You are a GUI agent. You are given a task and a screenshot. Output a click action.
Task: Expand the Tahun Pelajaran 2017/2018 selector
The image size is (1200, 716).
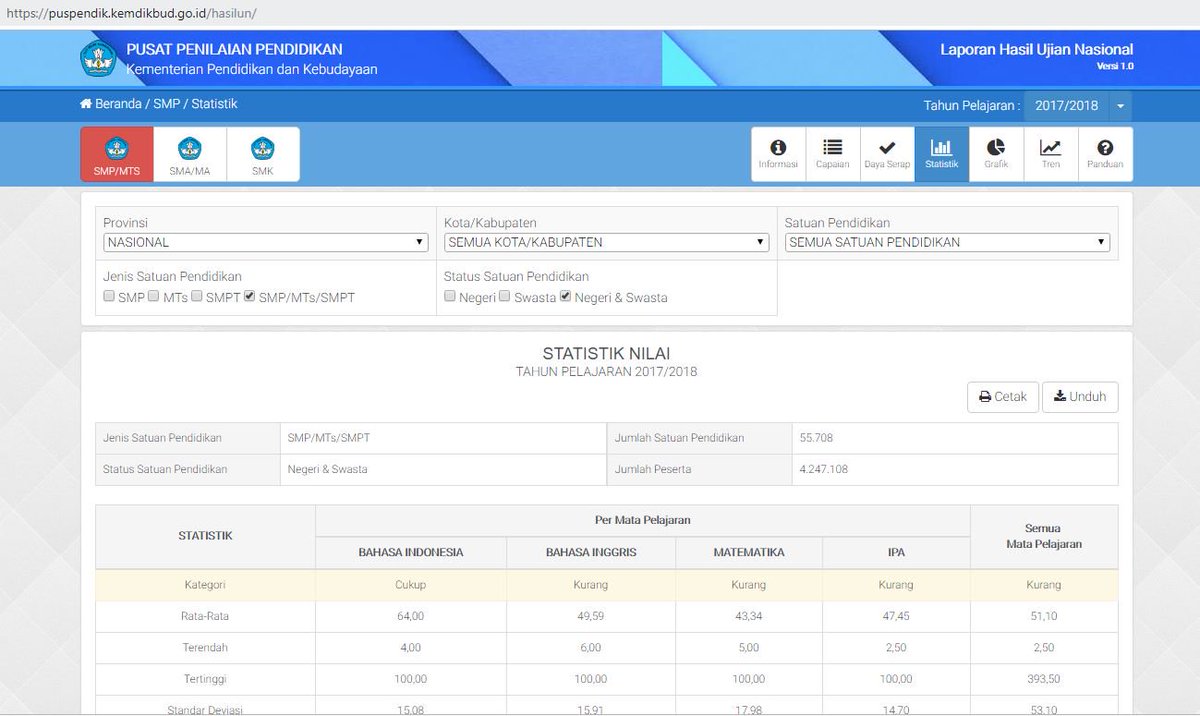1078,106
